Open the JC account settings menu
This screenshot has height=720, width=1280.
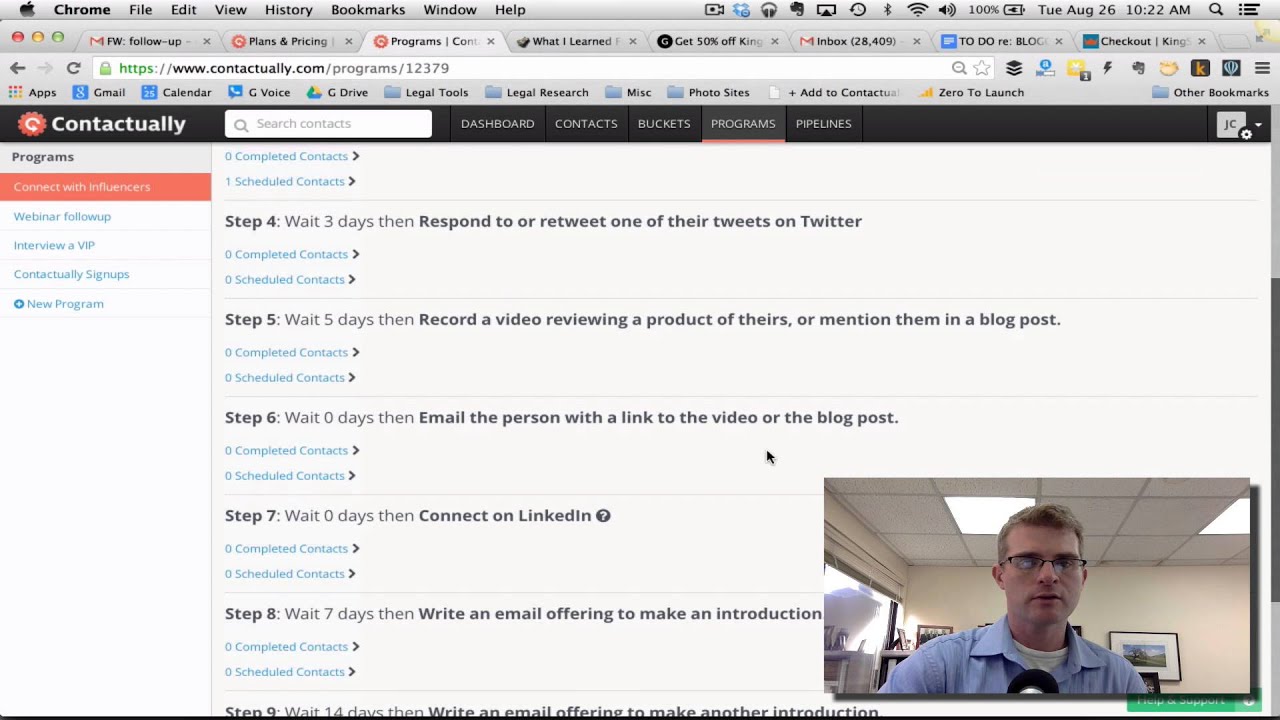click(1240, 125)
